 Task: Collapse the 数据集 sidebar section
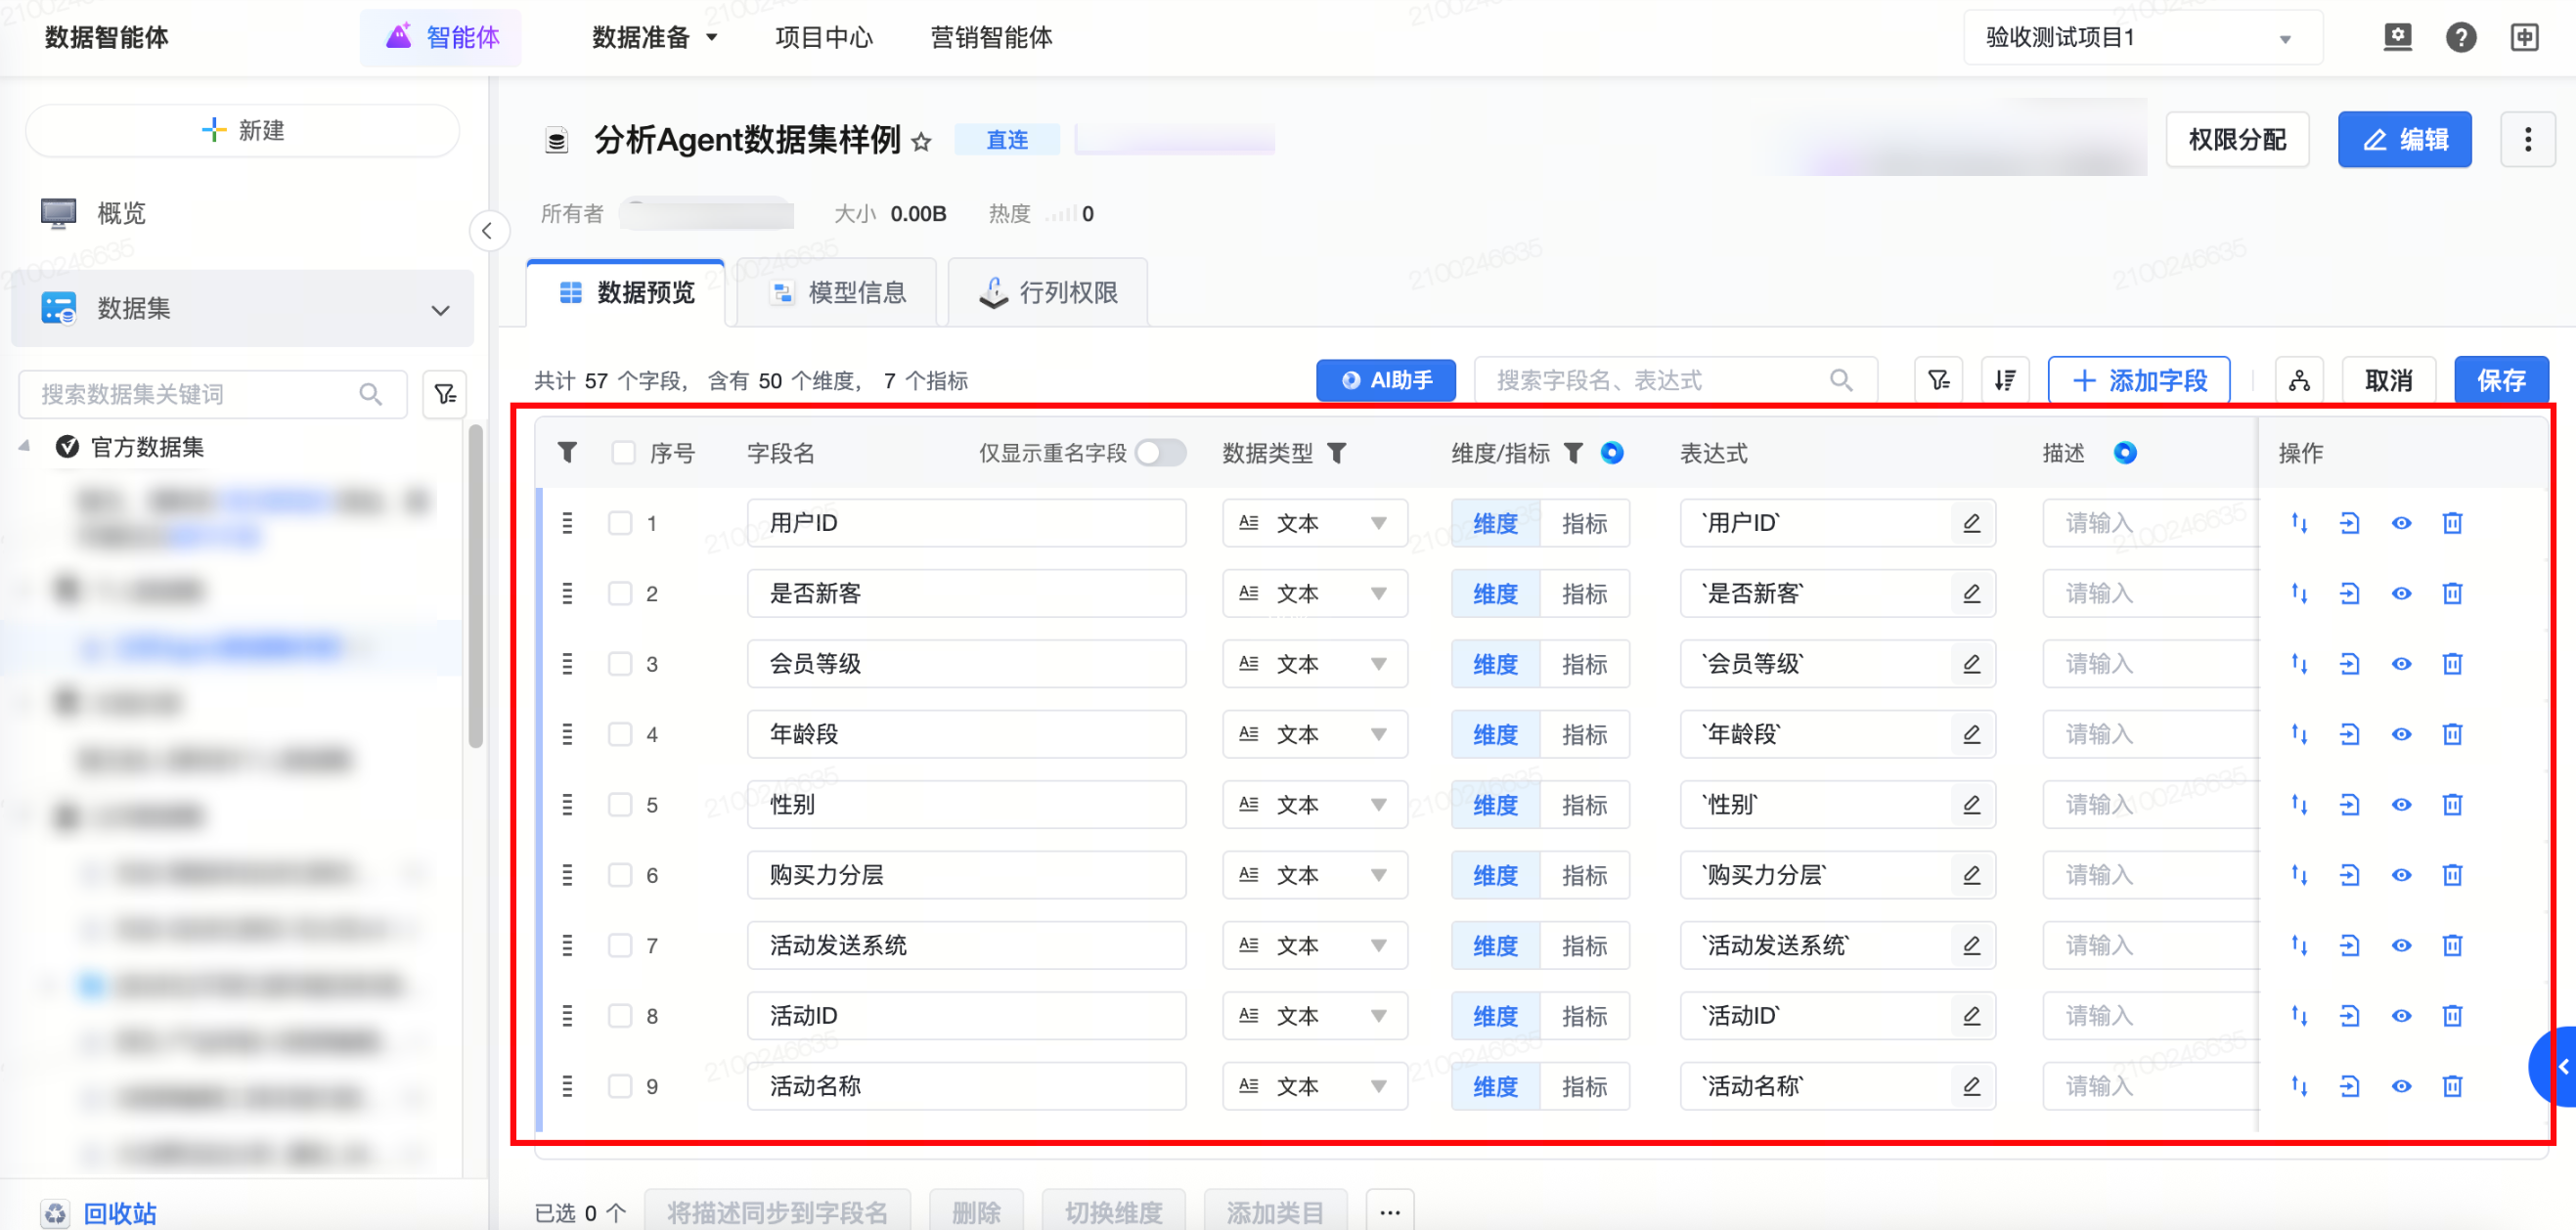click(440, 310)
